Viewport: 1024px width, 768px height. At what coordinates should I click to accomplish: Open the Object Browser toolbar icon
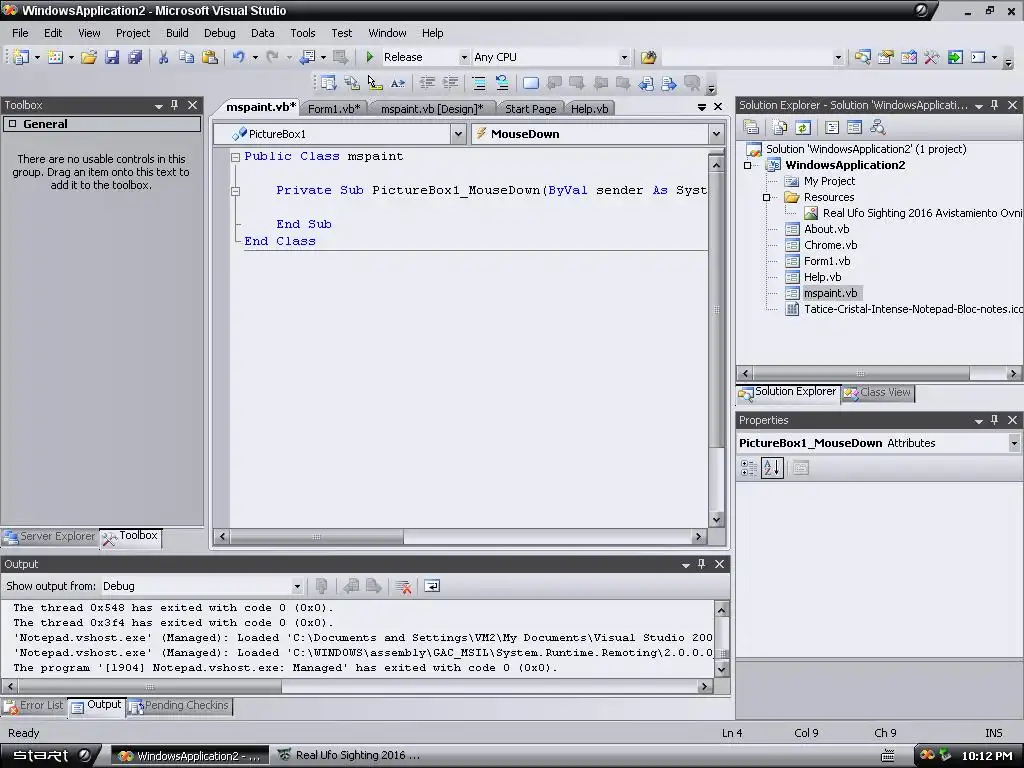point(908,57)
